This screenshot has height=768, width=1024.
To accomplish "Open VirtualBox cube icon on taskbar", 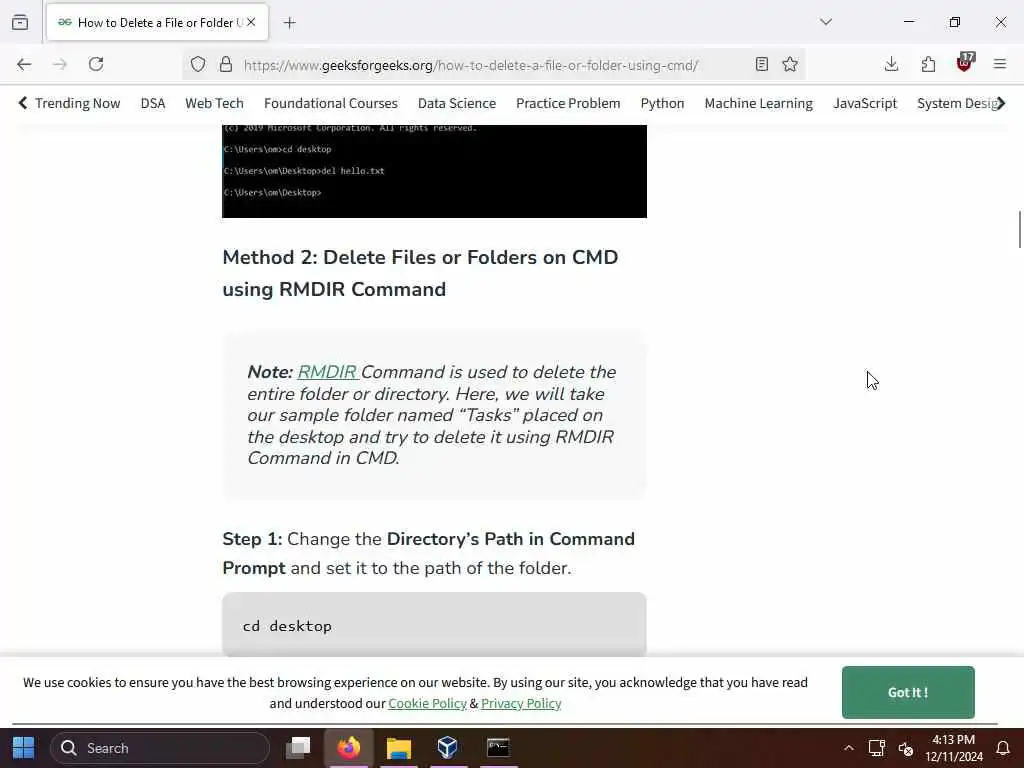I will [447, 748].
